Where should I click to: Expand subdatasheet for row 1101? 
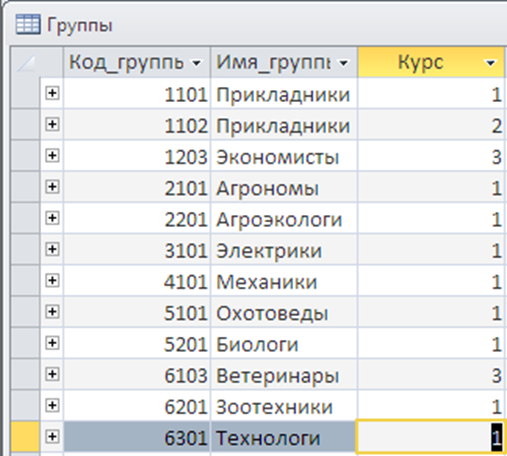pos(52,93)
